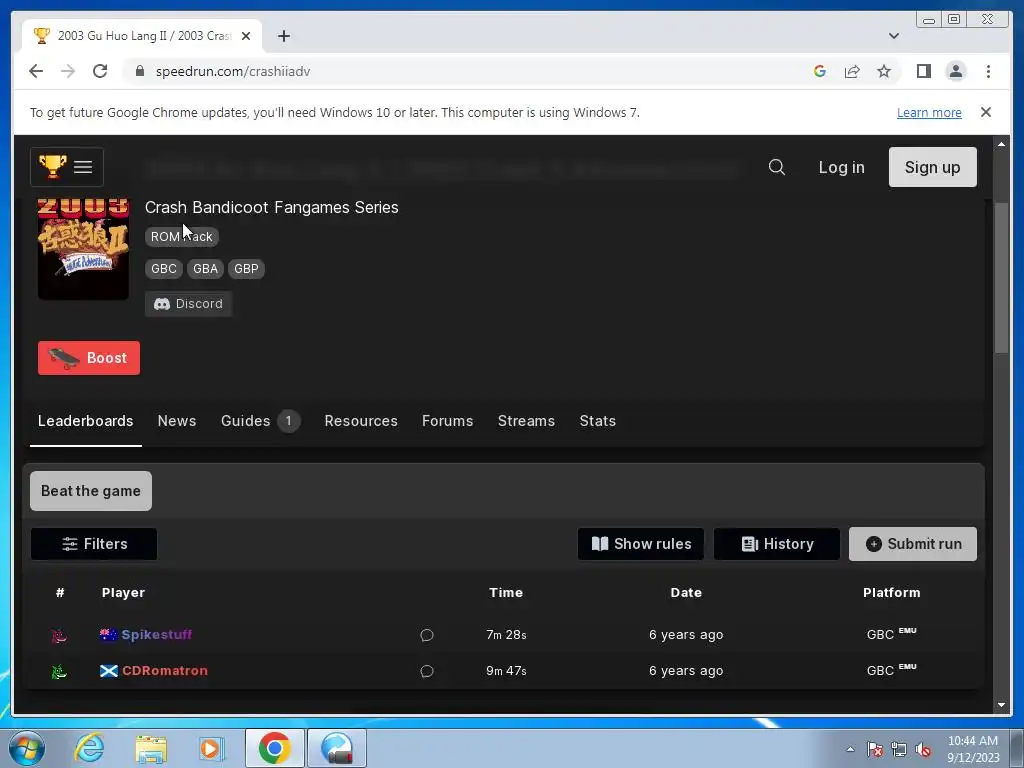Open the Filters options
This screenshot has width=1024, height=768.
tap(93, 544)
